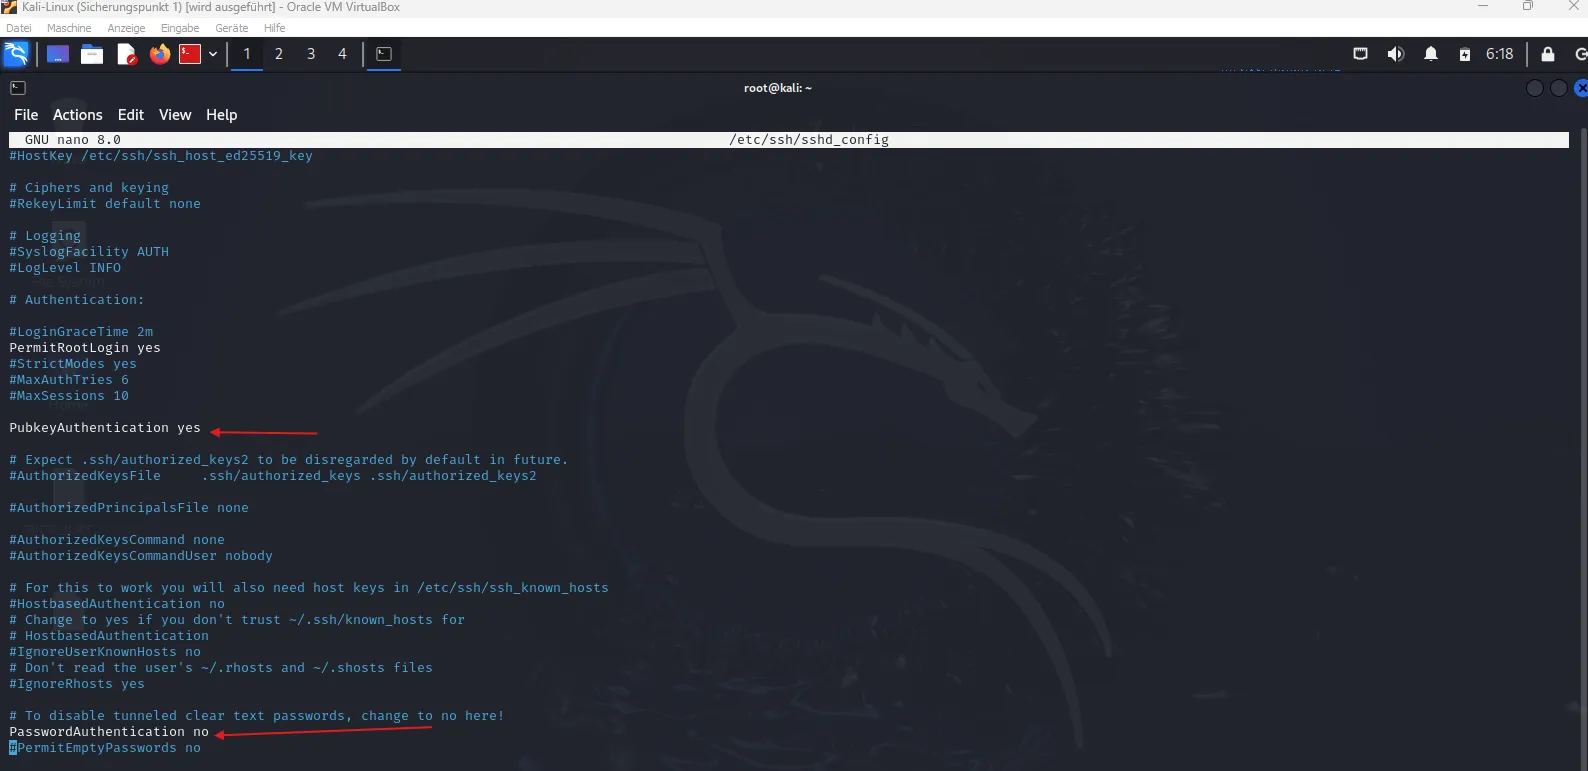Place cursor on PasswordAuthentication no line
This screenshot has width=1588, height=771.
[x=109, y=732]
